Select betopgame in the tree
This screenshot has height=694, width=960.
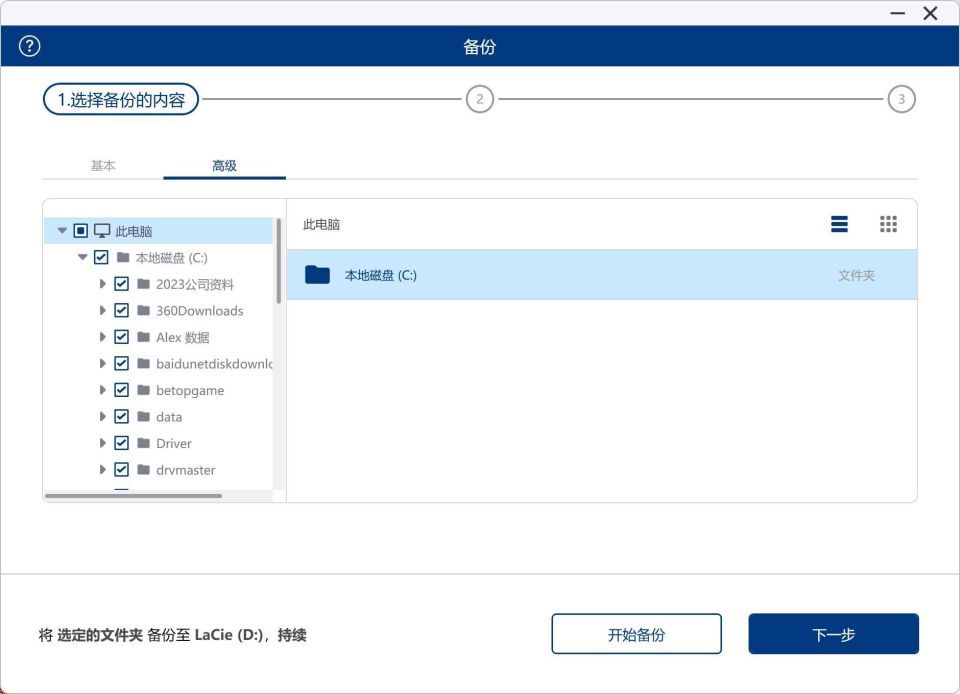coord(190,390)
